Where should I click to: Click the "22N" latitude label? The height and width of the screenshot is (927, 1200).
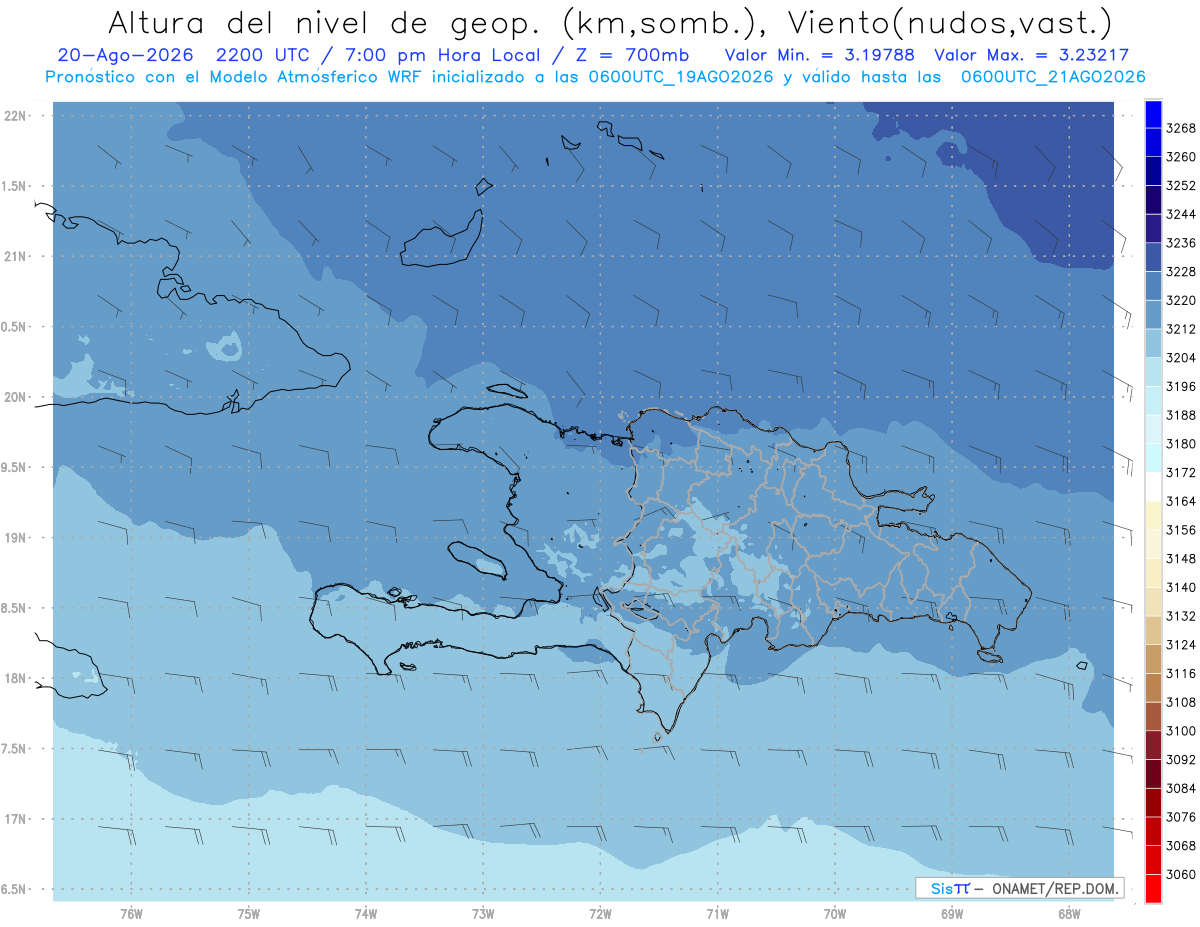pyautogui.click(x=16, y=116)
